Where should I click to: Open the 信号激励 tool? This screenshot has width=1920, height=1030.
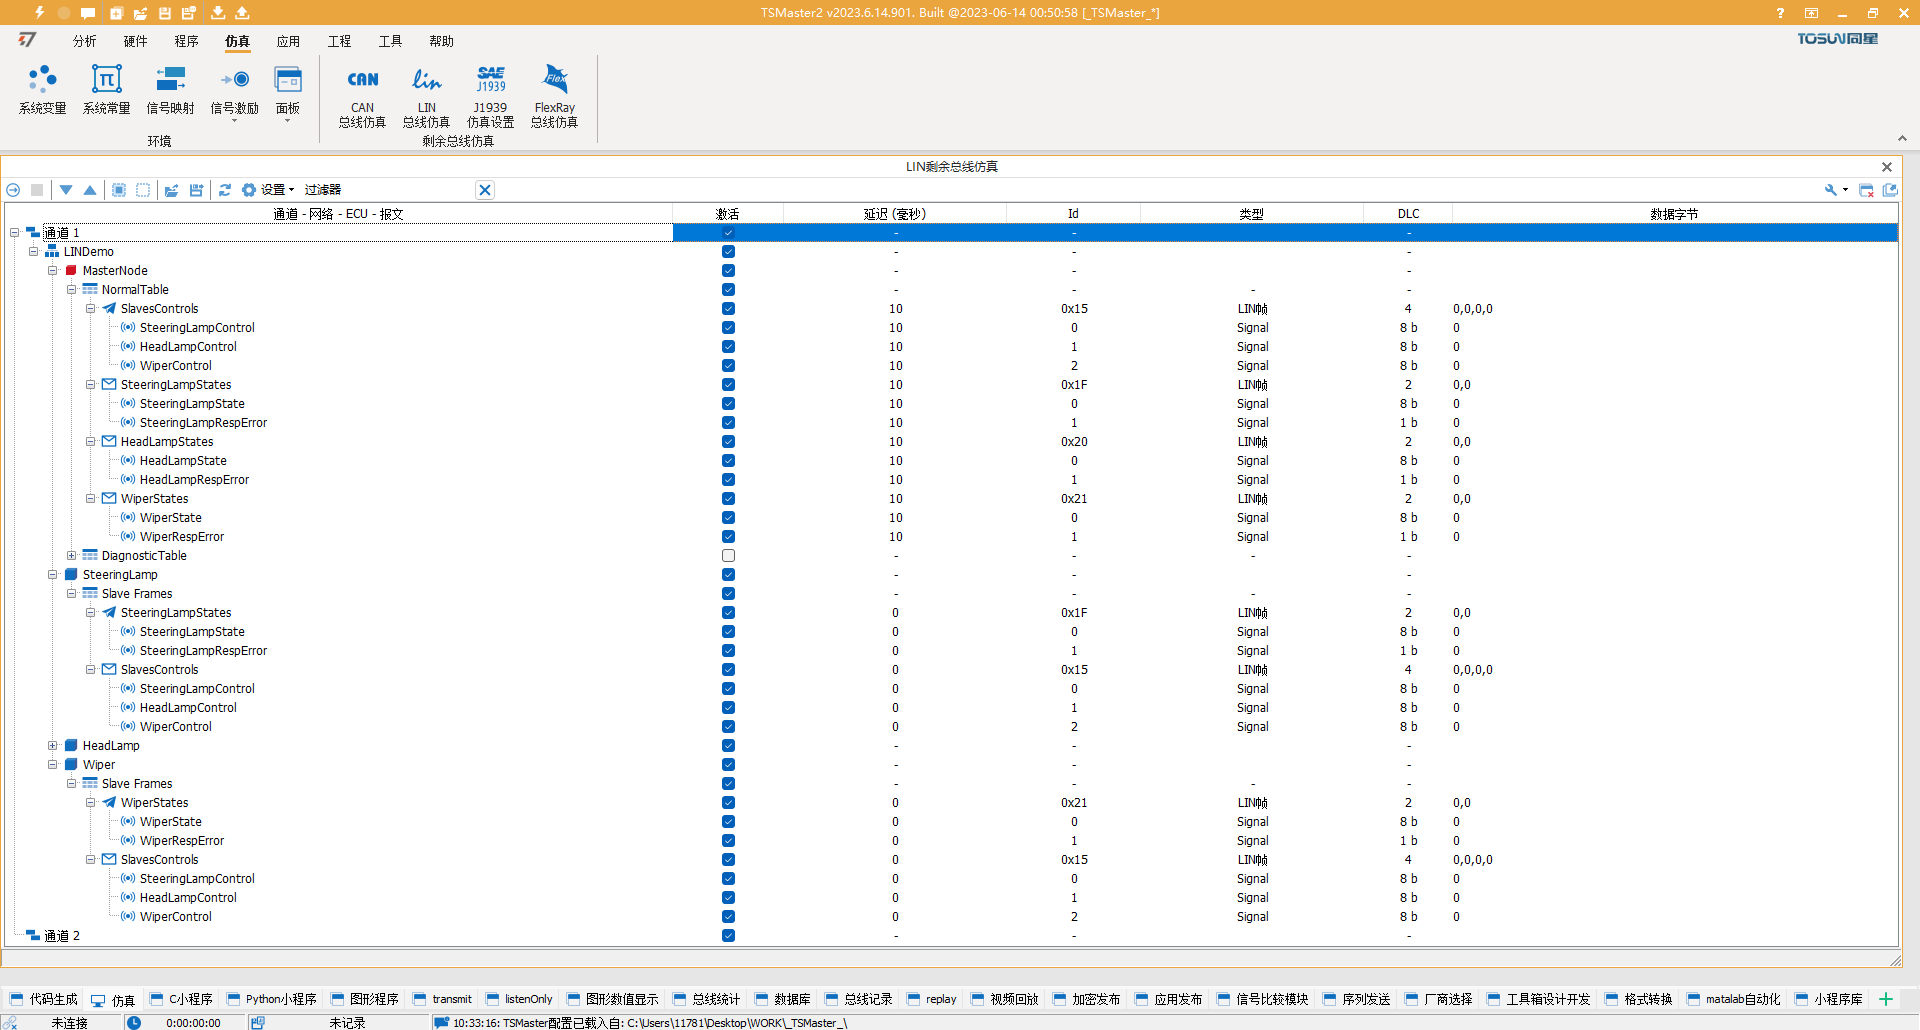pyautogui.click(x=234, y=90)
